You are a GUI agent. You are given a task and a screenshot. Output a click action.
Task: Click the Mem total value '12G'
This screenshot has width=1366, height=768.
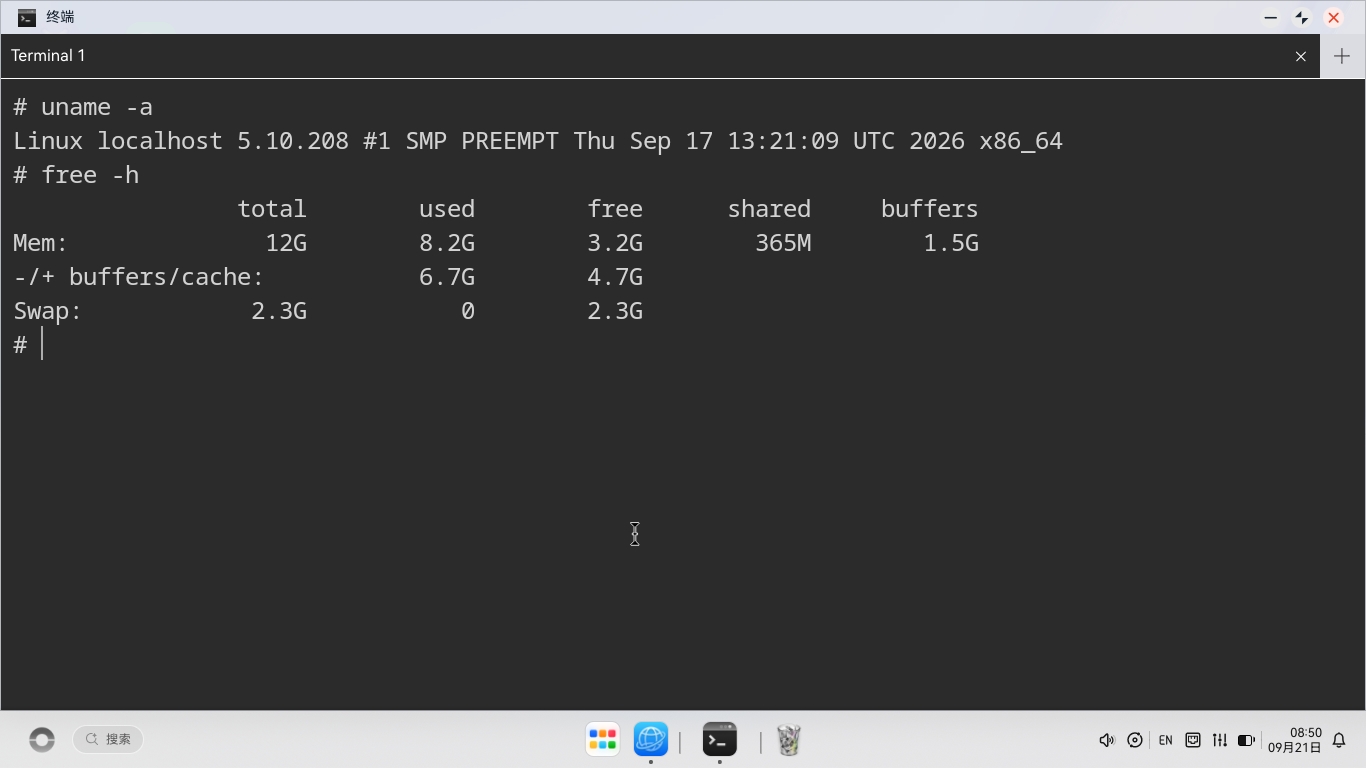point(286,243)
